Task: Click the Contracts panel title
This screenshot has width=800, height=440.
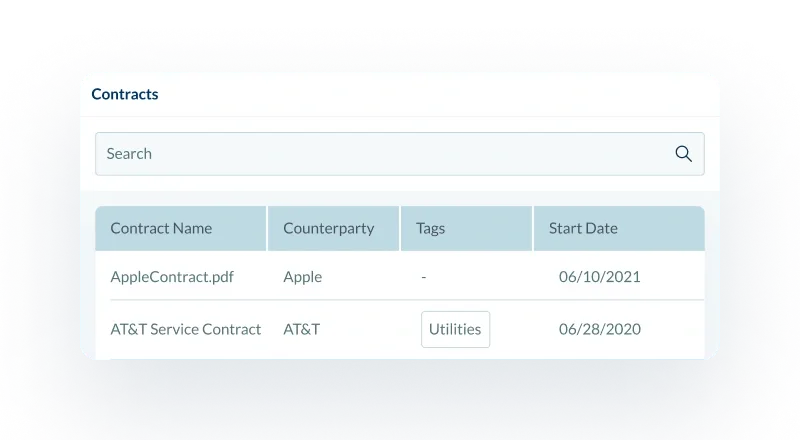Action: 125,94
